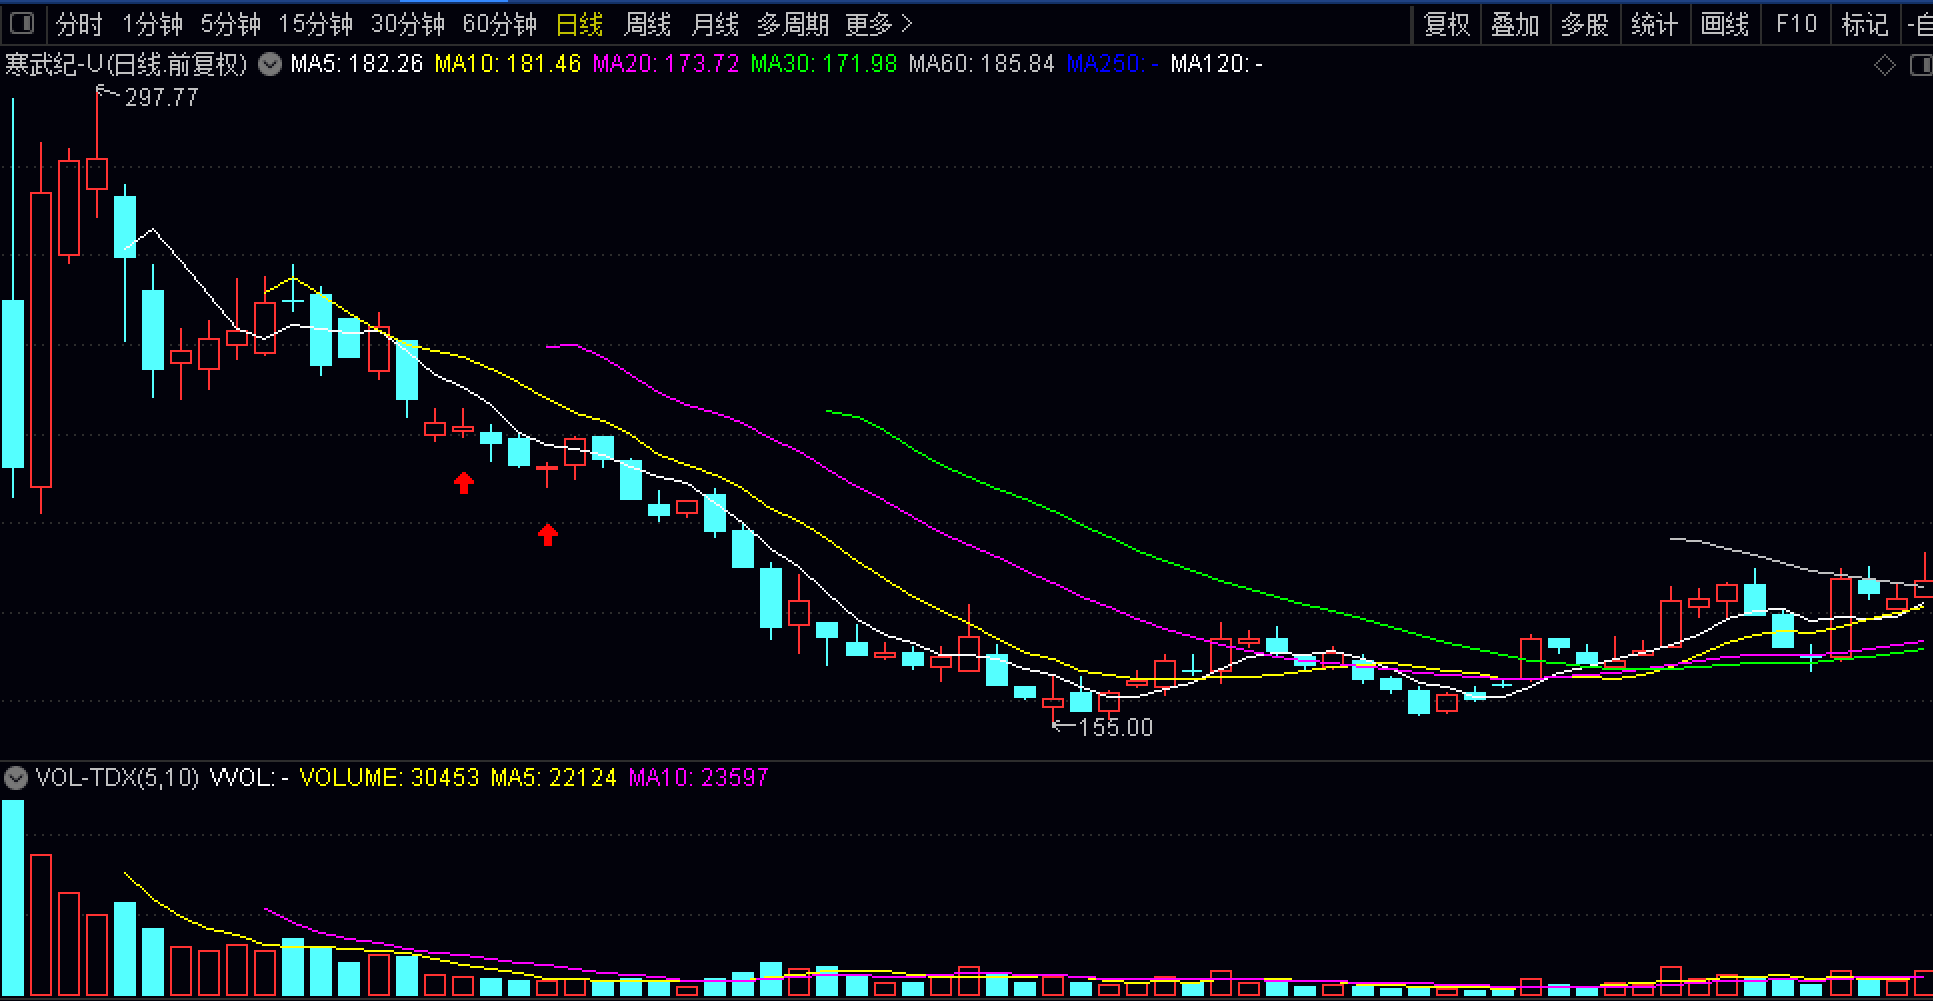Open the 多股 multi-stock view
The height and width of the screenshot is (1001, 1933).
pos(1585,24)
